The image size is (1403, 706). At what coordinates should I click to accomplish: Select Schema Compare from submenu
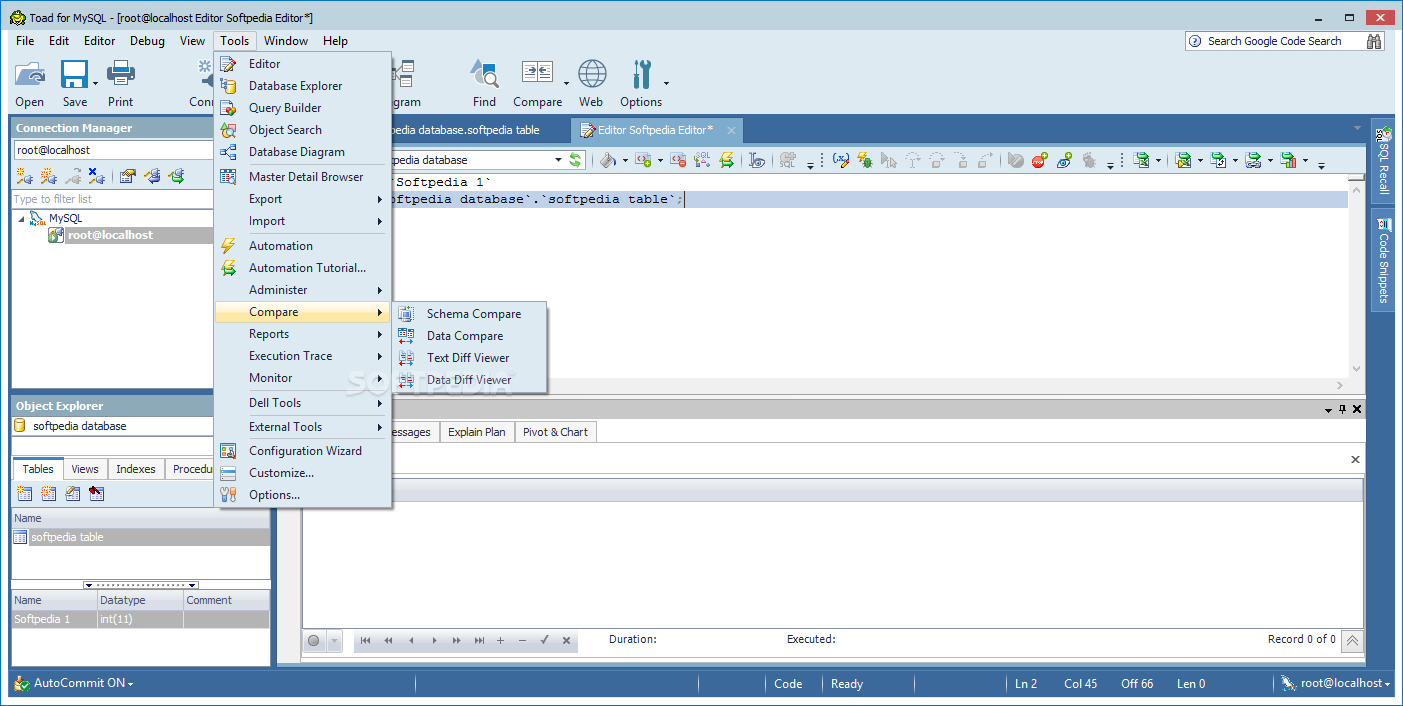tap(470, 314)
